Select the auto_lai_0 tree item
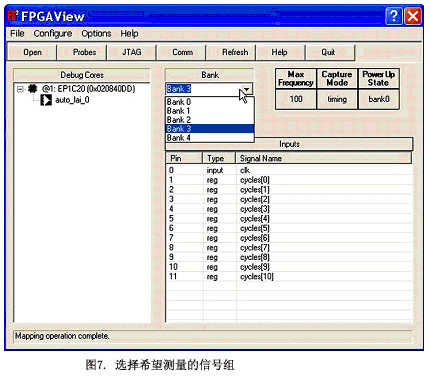 (72, 100)
